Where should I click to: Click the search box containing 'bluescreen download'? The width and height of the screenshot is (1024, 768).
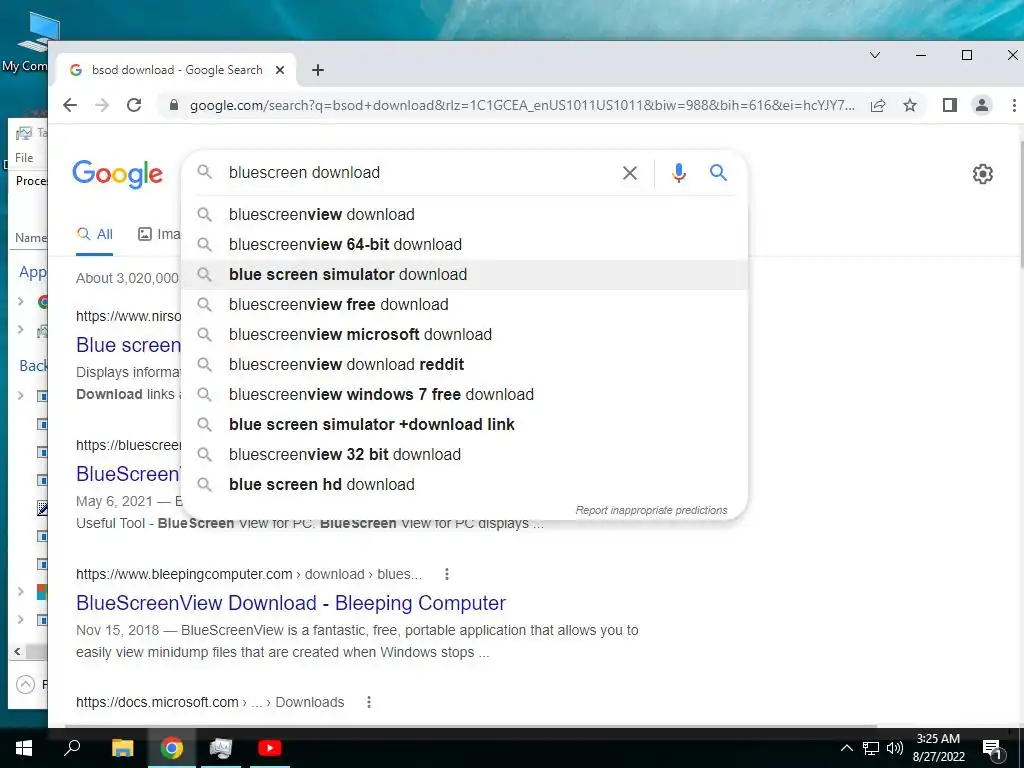[x=418, y=172]
